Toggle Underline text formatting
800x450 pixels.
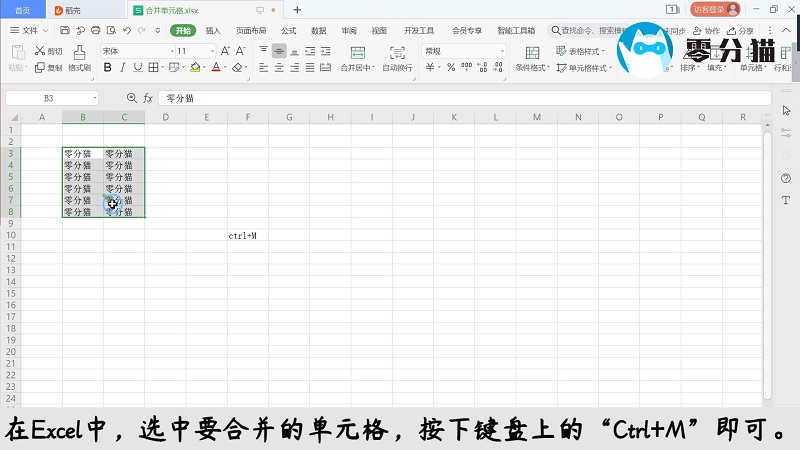pos(137,68)
